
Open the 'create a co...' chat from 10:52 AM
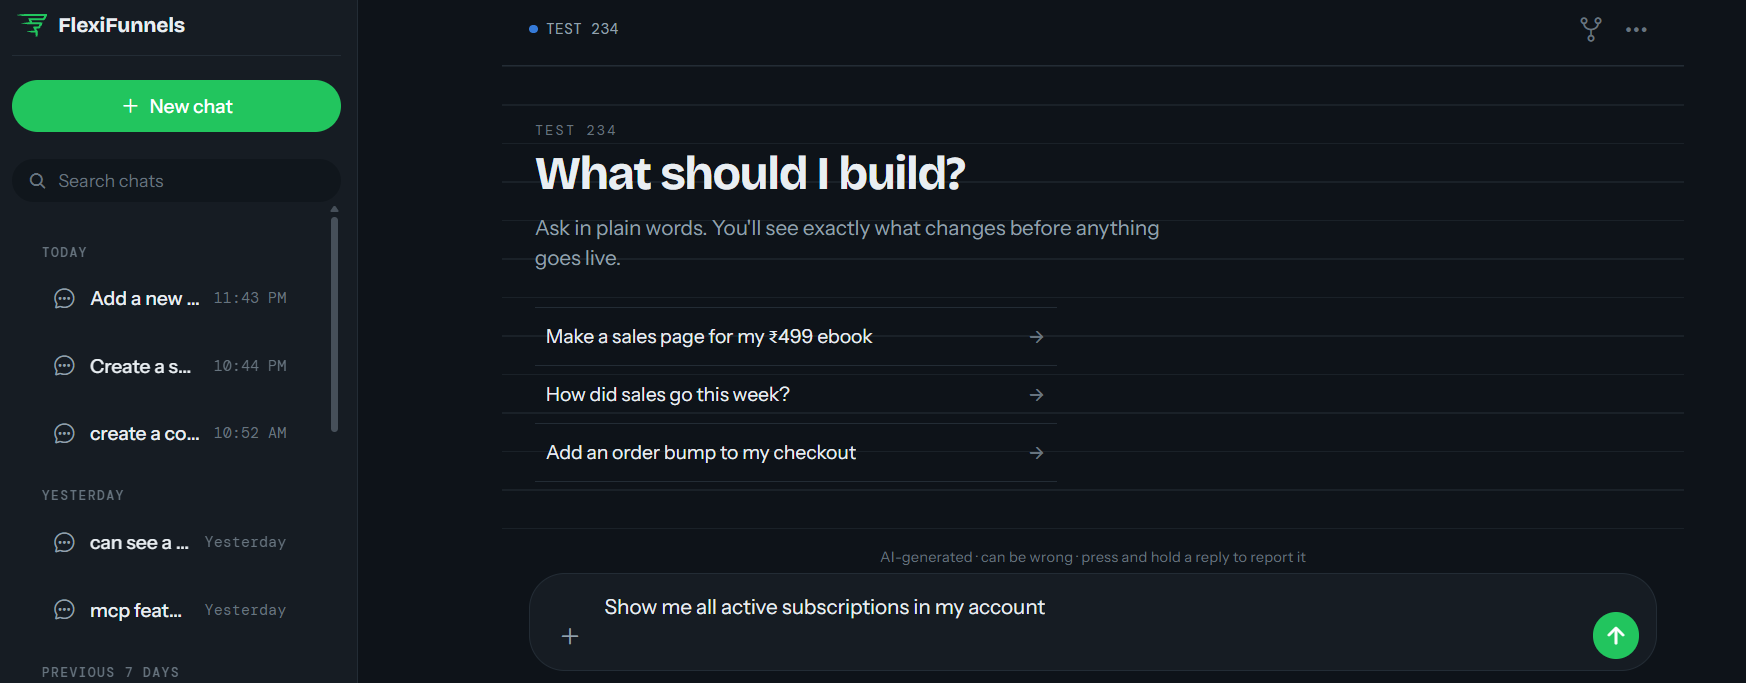[x=171, y=433]
